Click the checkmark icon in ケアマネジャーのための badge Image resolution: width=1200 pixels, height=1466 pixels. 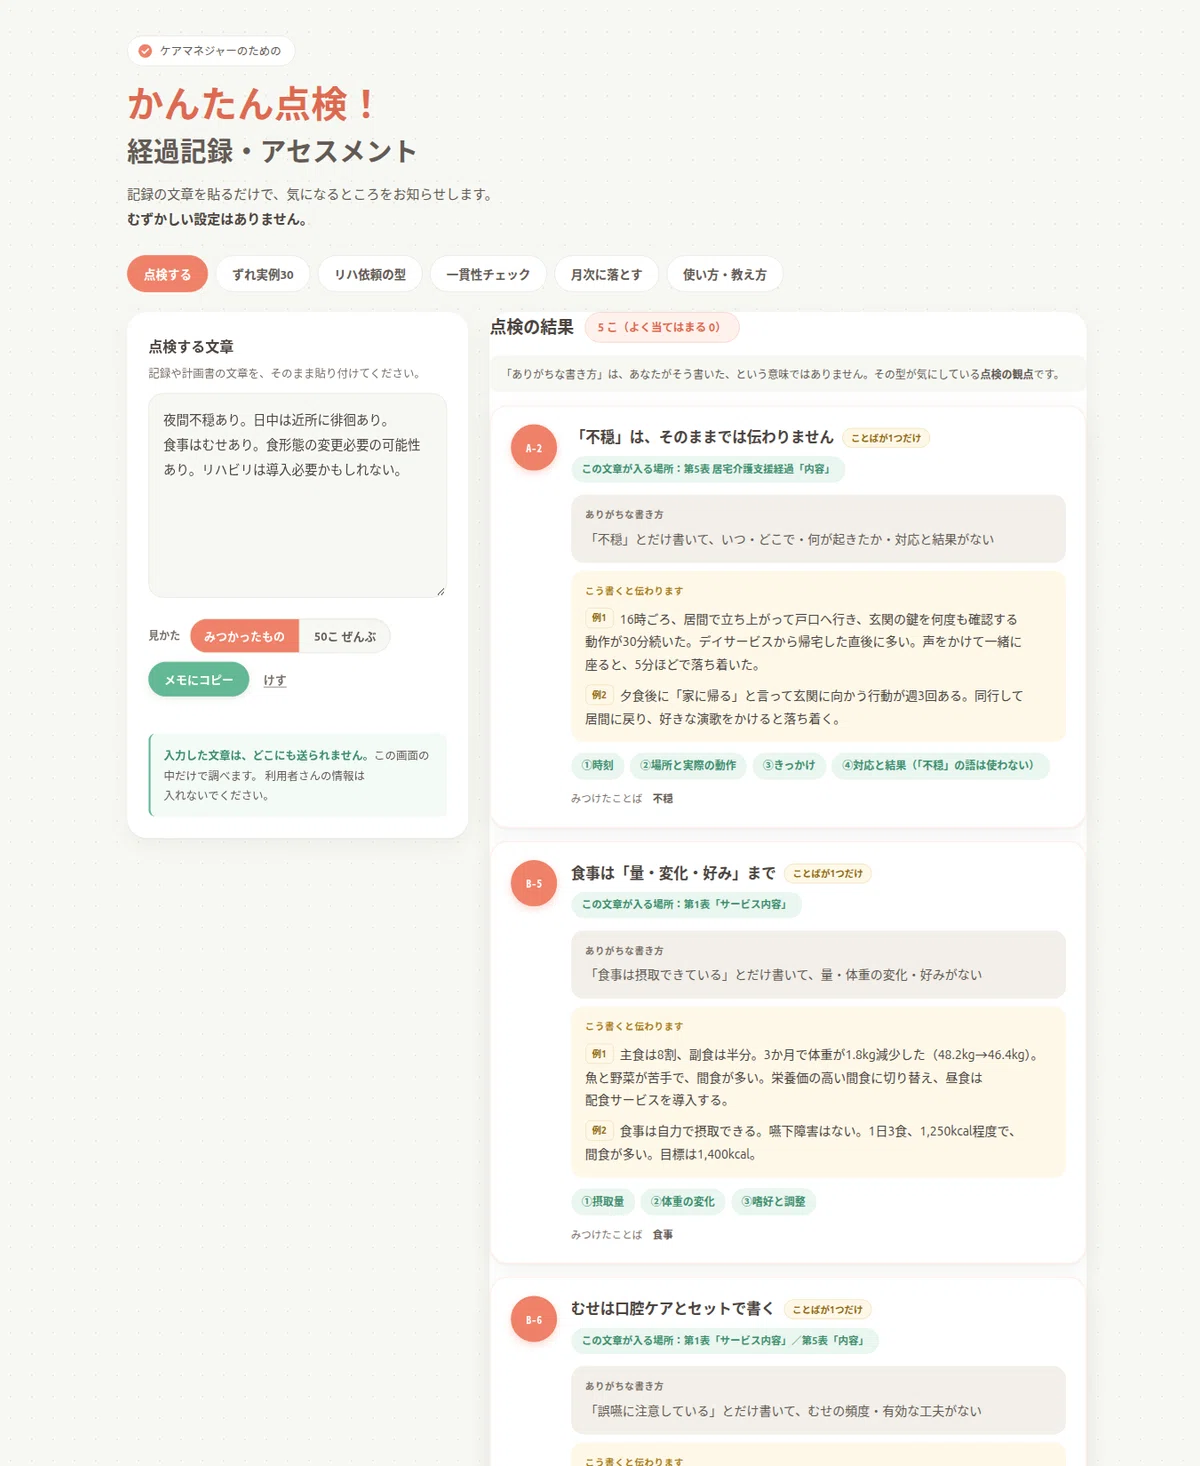[x=145, y=51]
